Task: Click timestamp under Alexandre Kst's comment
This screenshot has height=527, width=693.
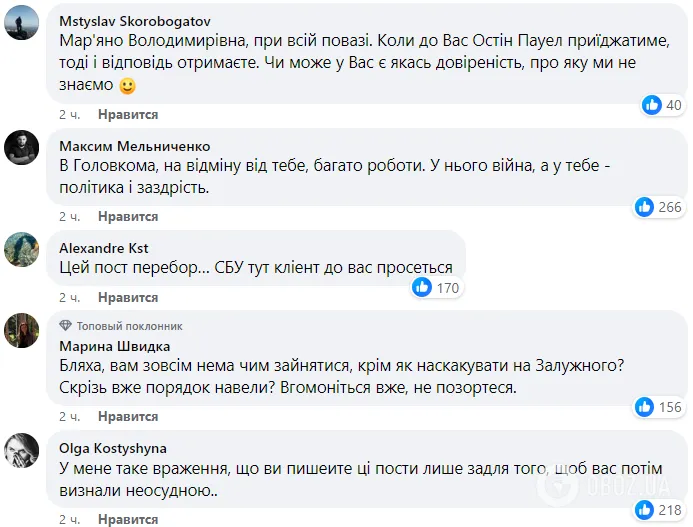Action: (x=69, y=297)
